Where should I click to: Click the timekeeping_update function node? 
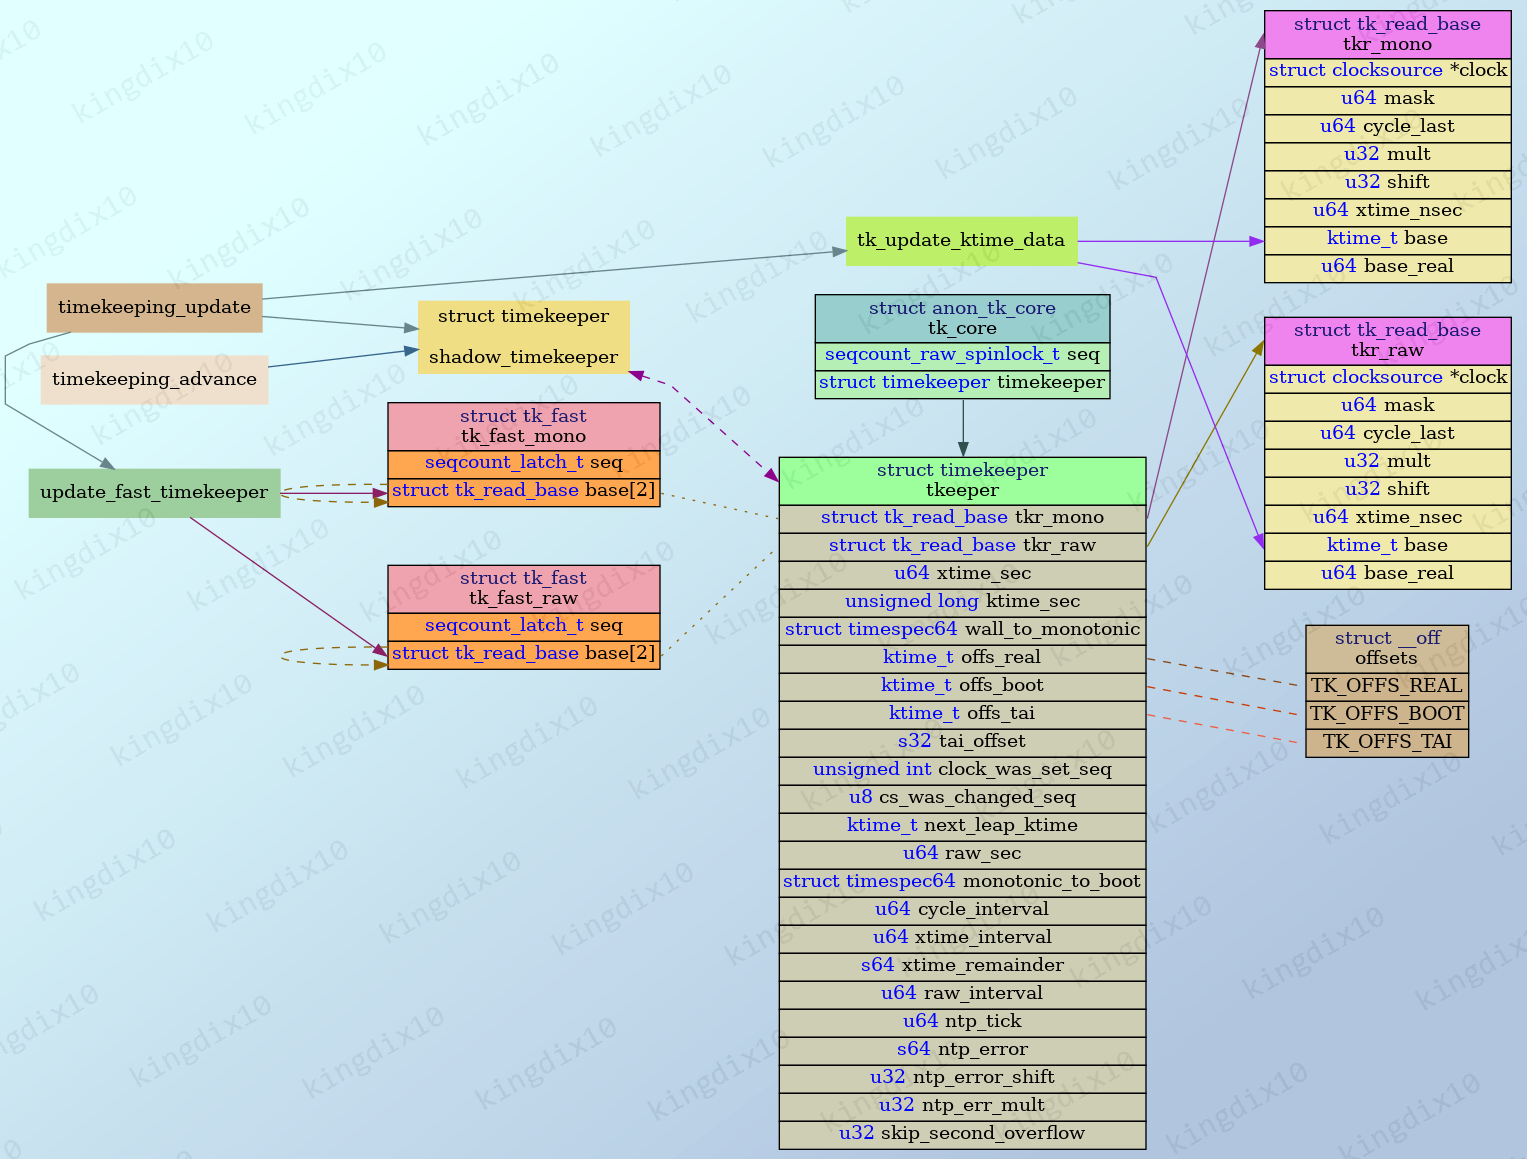tap(155, 308)
